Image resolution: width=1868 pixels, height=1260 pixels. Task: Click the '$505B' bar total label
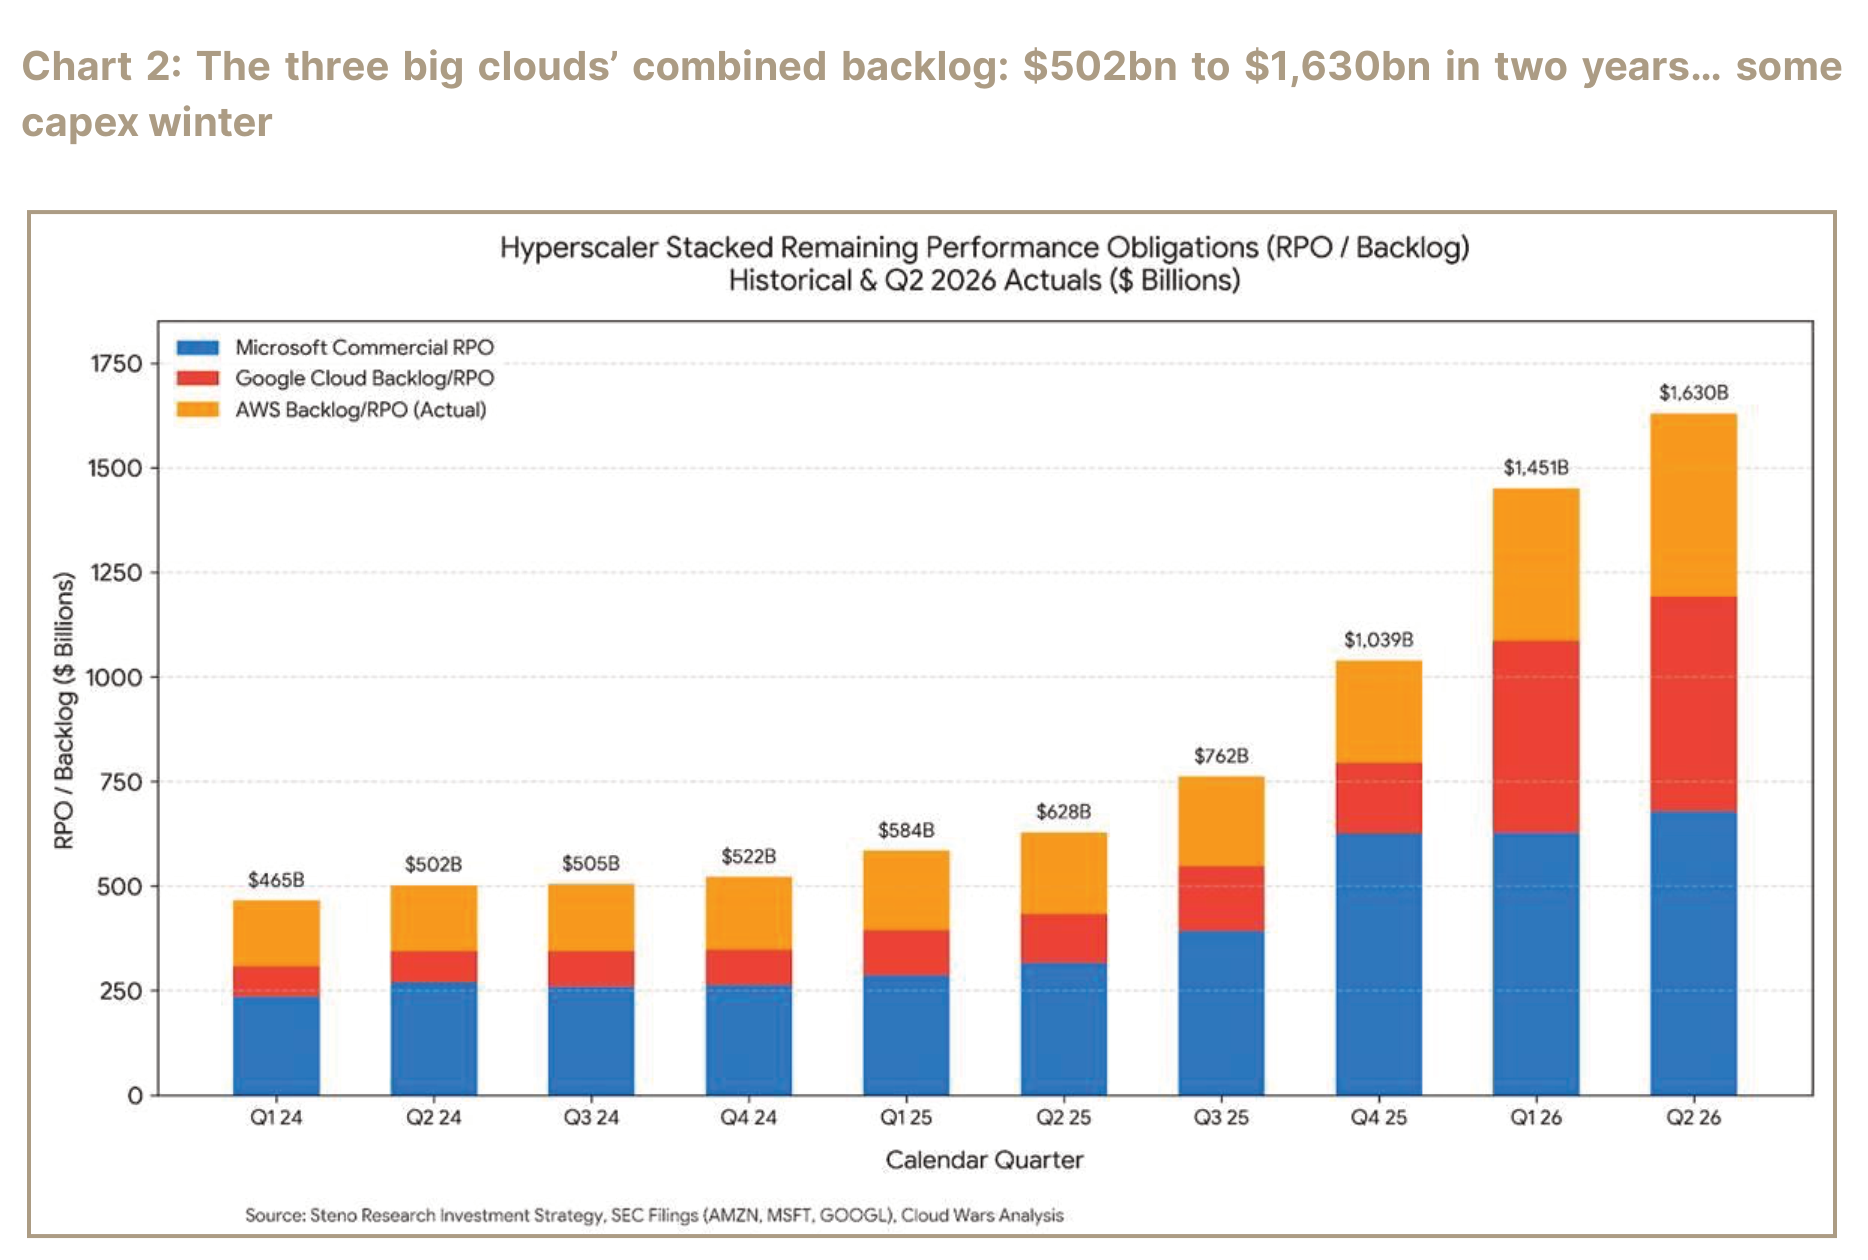(x=591, y=863)
